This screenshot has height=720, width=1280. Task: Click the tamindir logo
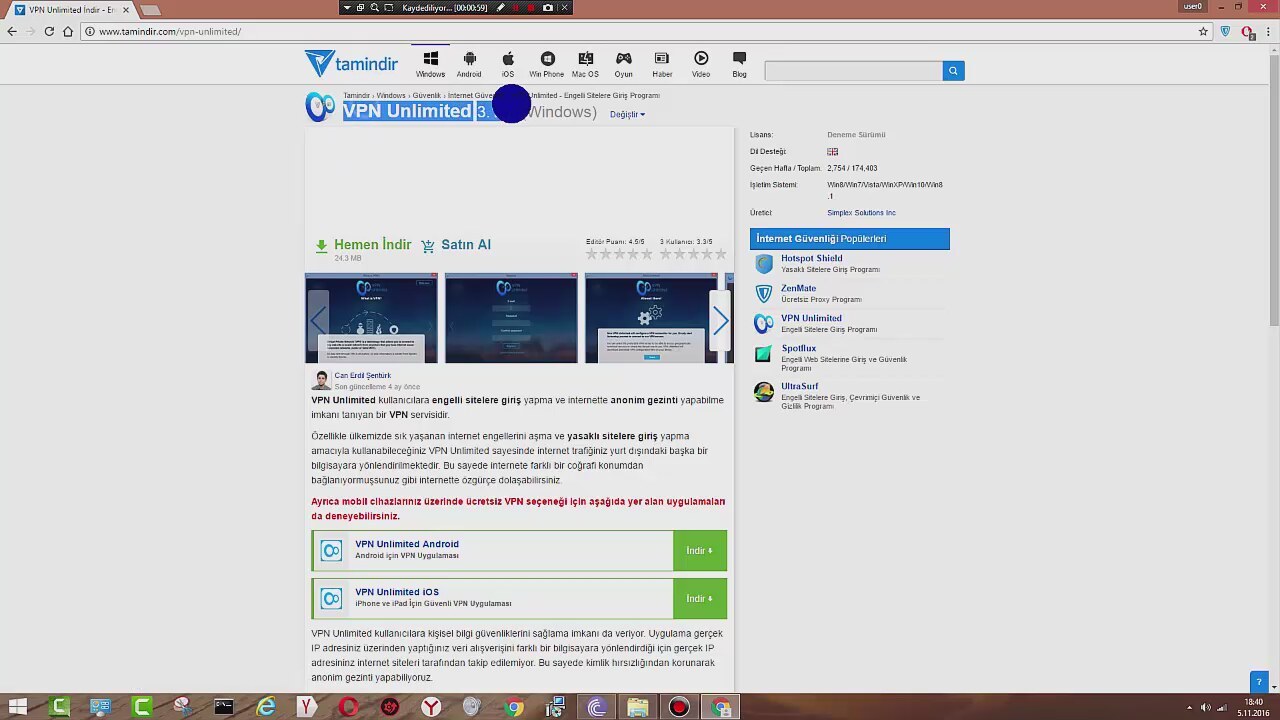pos(351,64)
